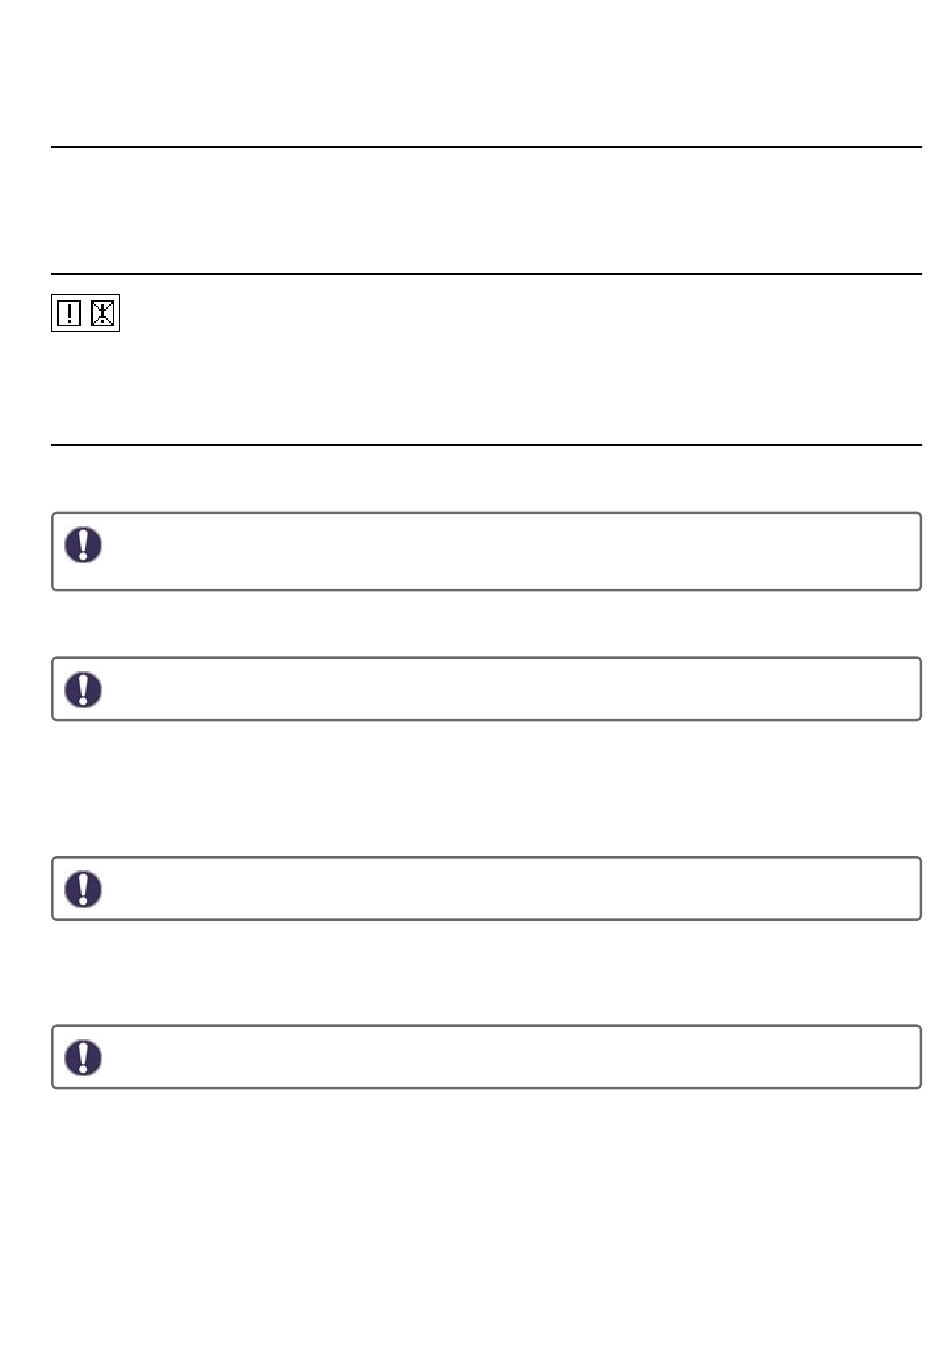Image resolution: width=950 pixels, height=1360 pixels.
Task: Click the empty page area below the last notice
Action: [x=486, y=1220]
